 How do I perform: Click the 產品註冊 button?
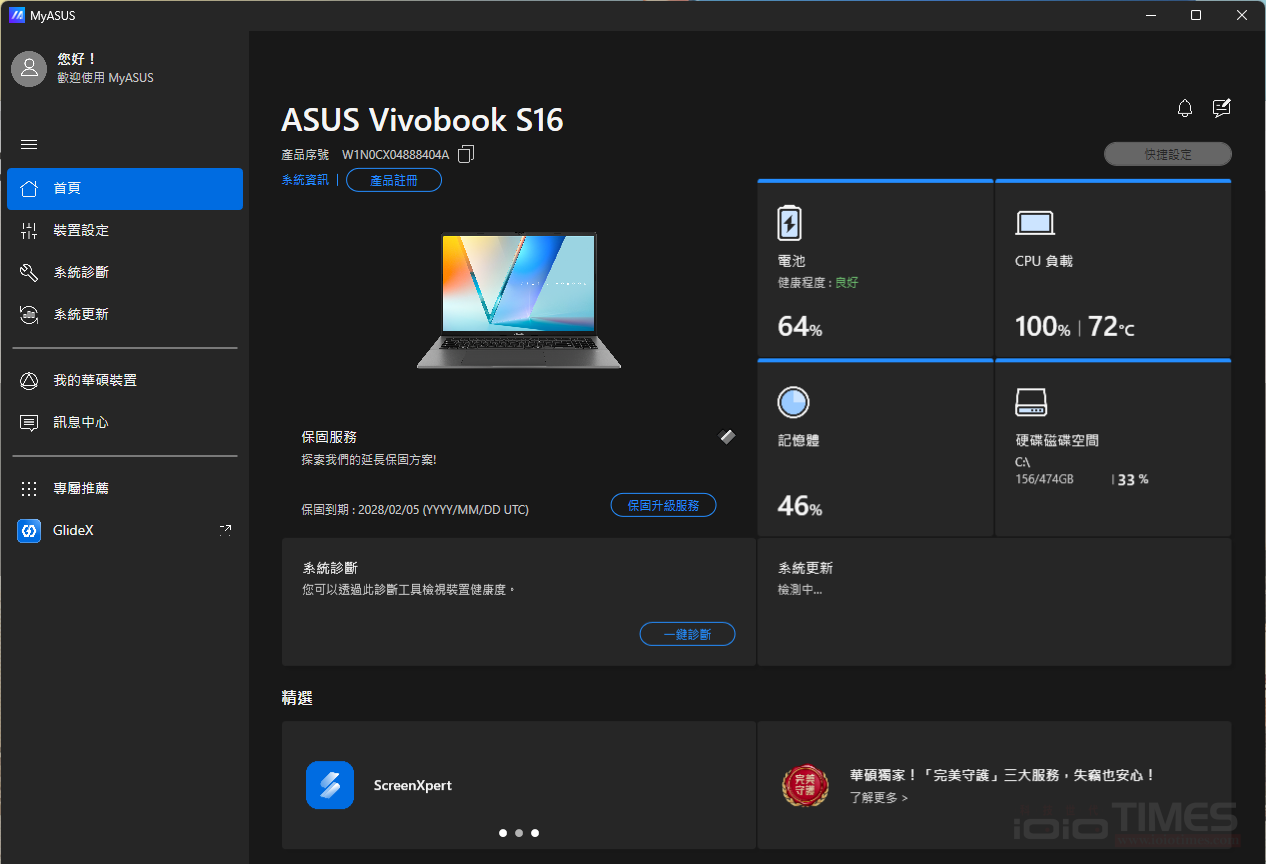[393, 179]
